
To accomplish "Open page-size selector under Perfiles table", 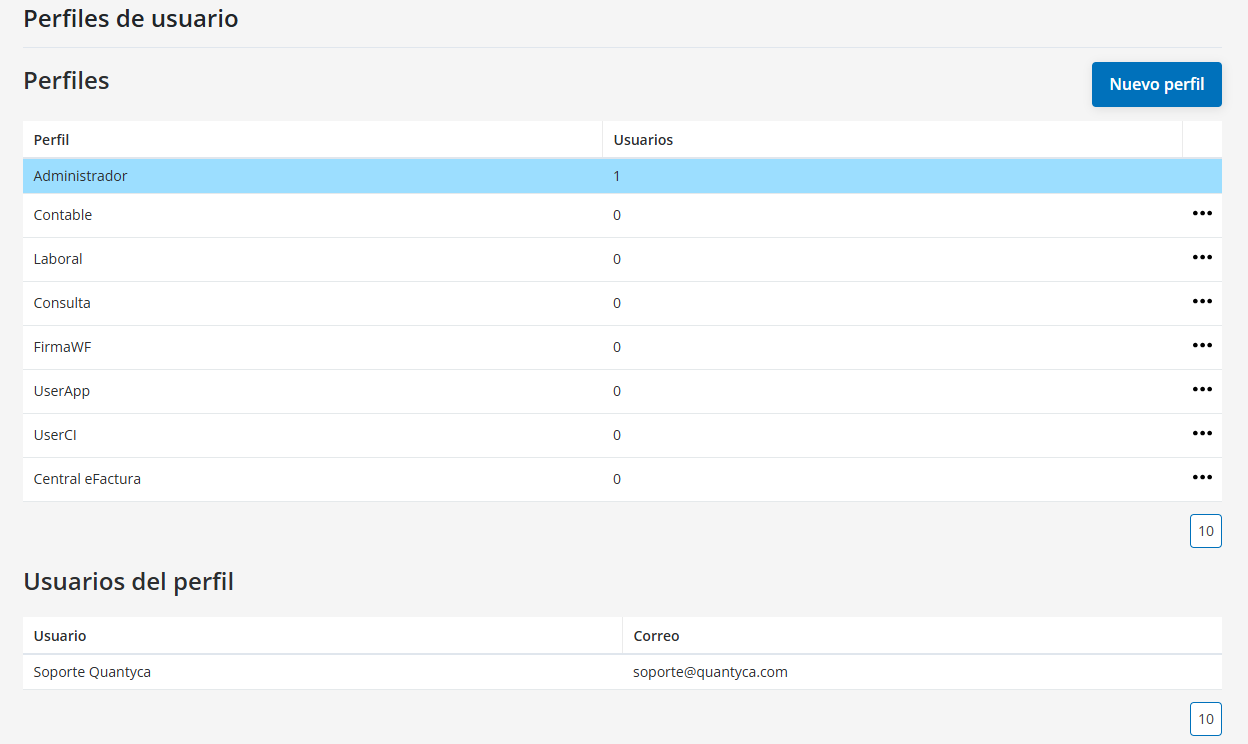I will coord(1206,531).
